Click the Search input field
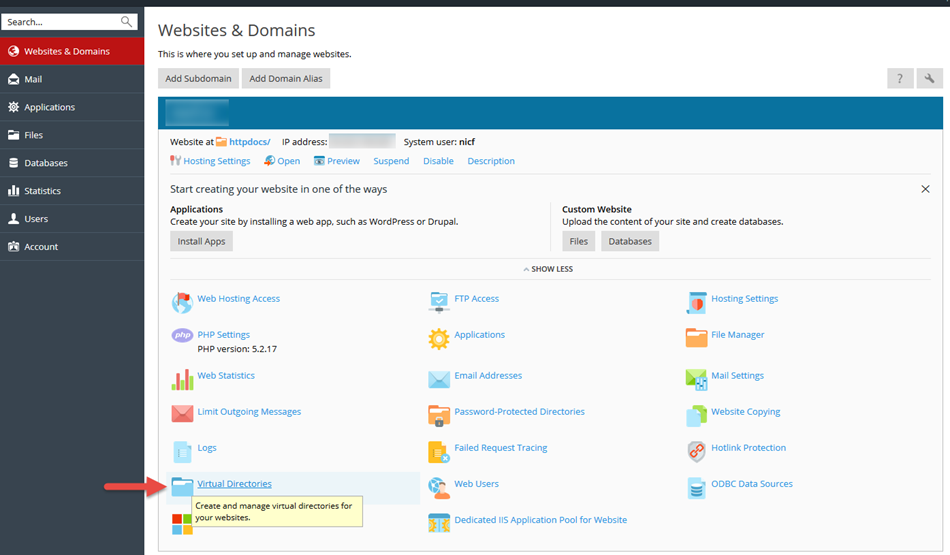Viewport: 950px width, 555px height. [x=60, y=21]
